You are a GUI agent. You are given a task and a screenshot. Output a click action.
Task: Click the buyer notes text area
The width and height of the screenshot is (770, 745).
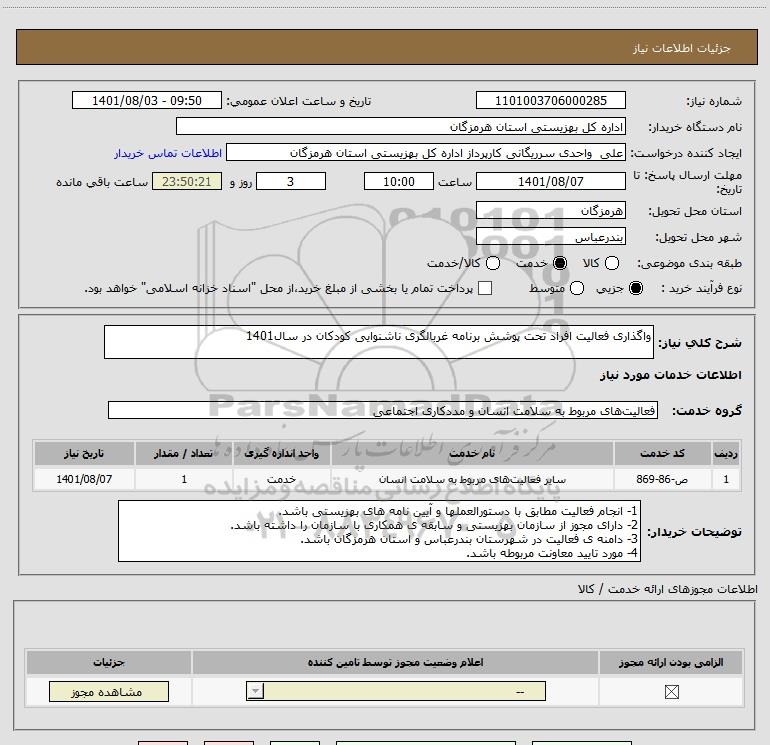(x=379, y=531)
